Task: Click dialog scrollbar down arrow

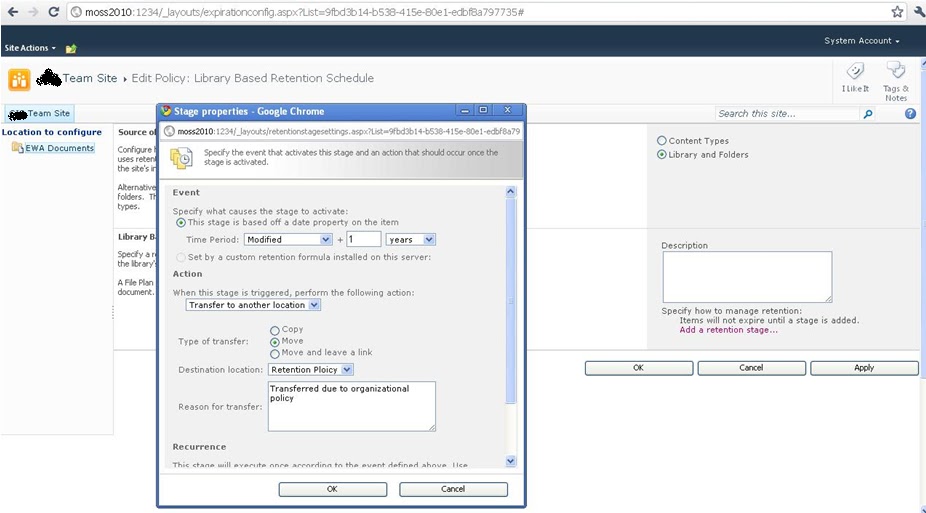Action: pos(511,460)
